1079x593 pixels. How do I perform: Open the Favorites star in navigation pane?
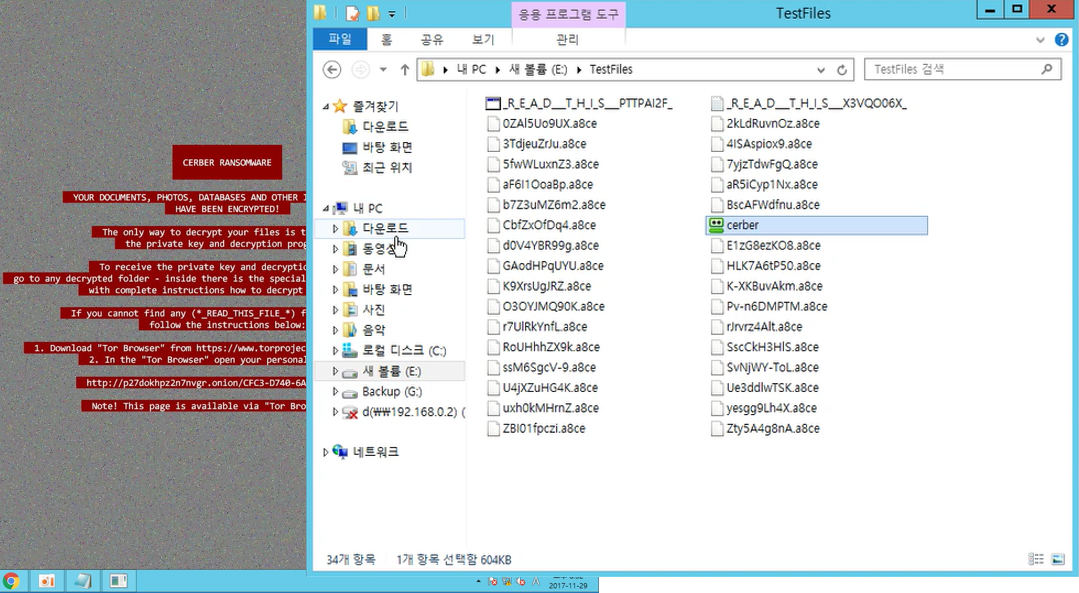pyautogui.click(x=340, y=106)
